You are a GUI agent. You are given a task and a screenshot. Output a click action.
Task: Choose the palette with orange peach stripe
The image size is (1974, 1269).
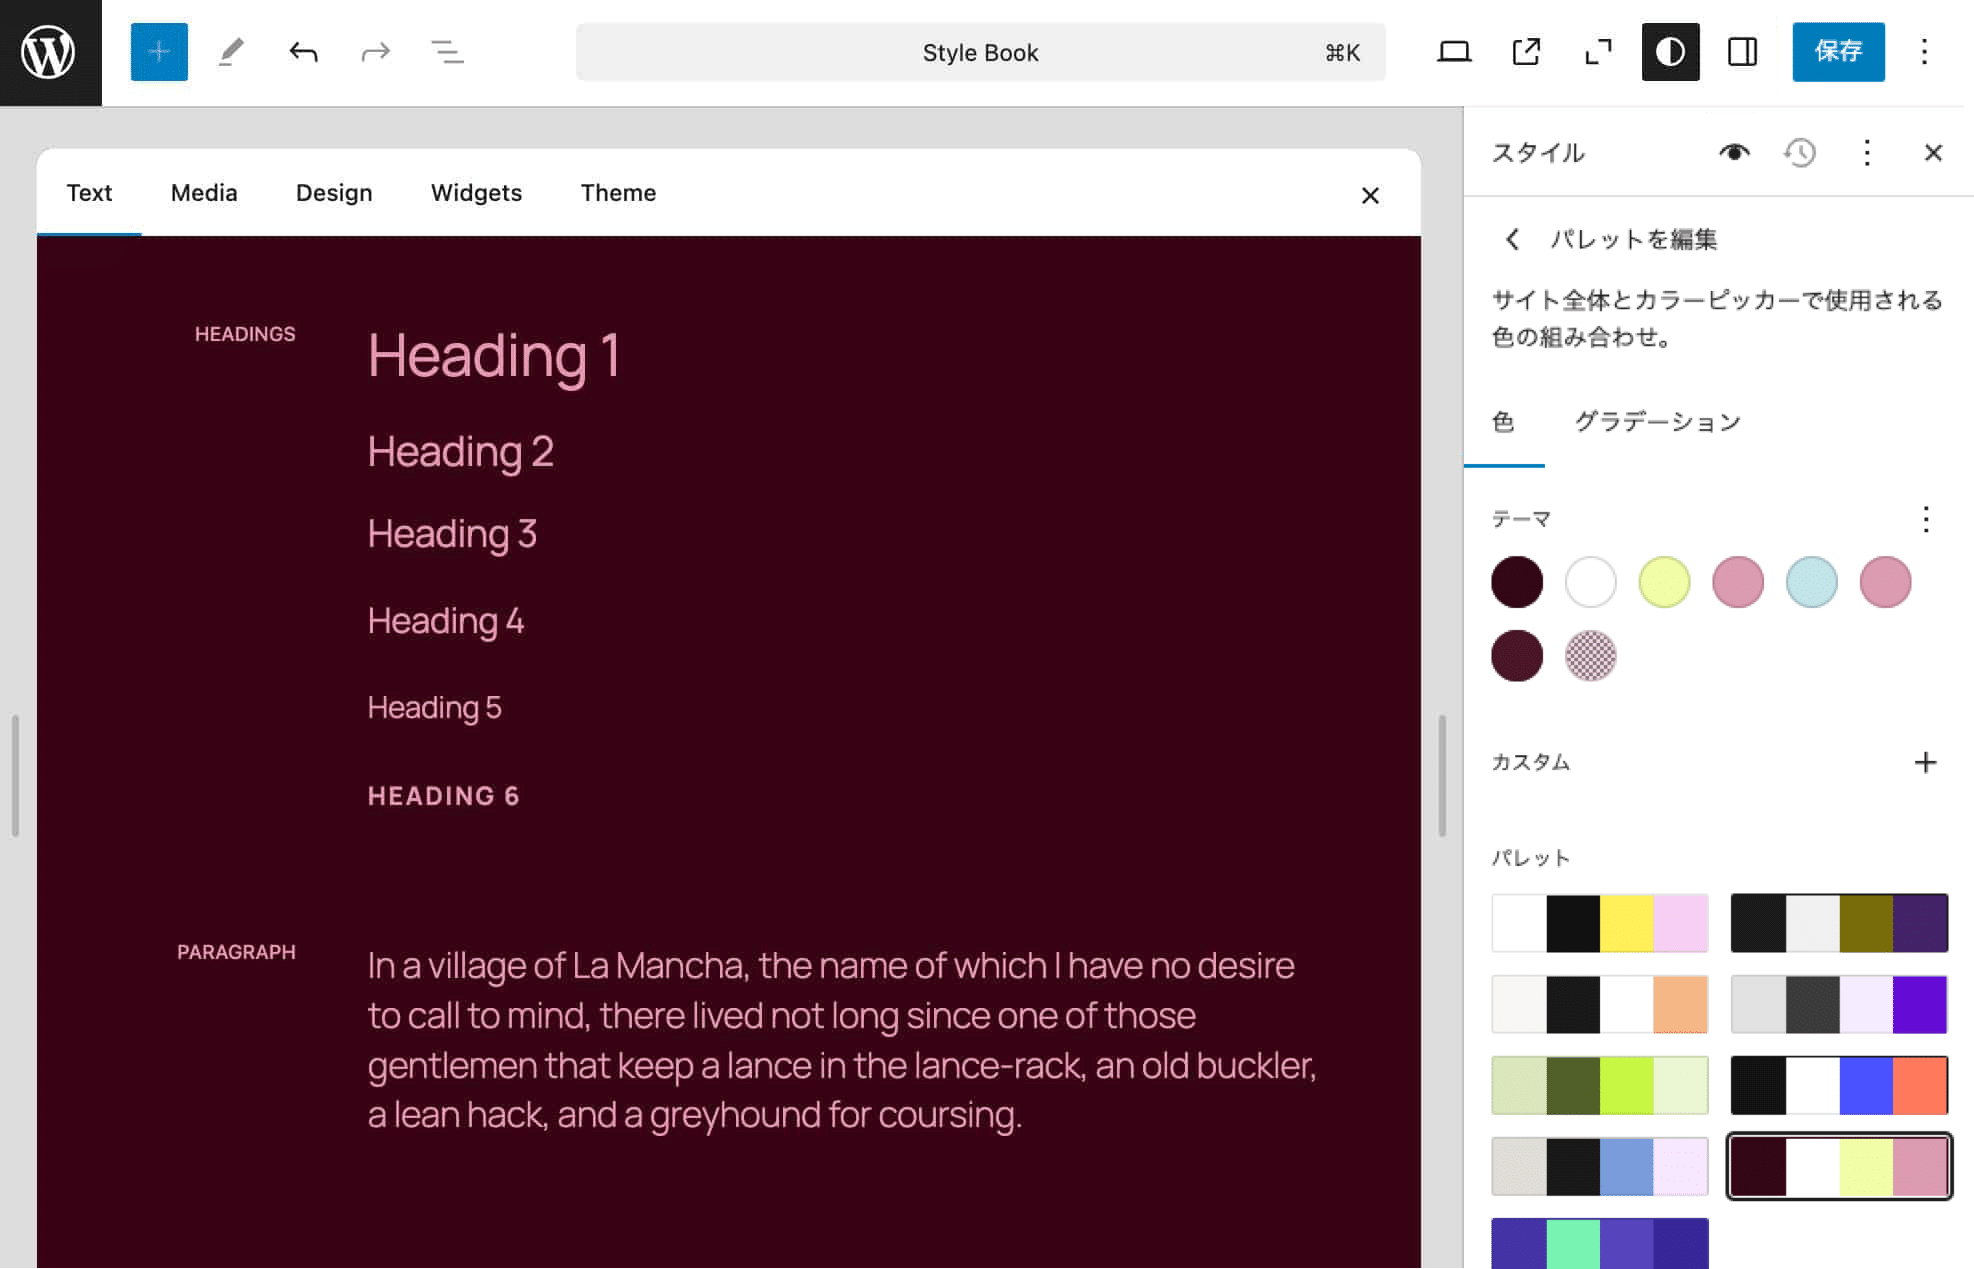pyautogui.click(x=1600, y=1004)
